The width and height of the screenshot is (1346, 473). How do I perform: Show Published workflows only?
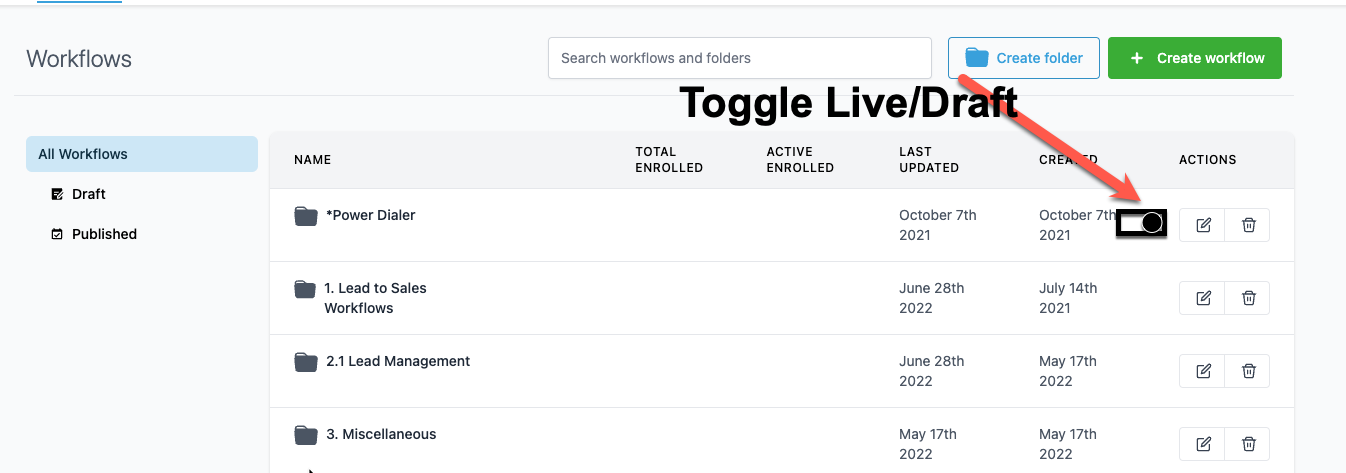[x=104, y=234]
